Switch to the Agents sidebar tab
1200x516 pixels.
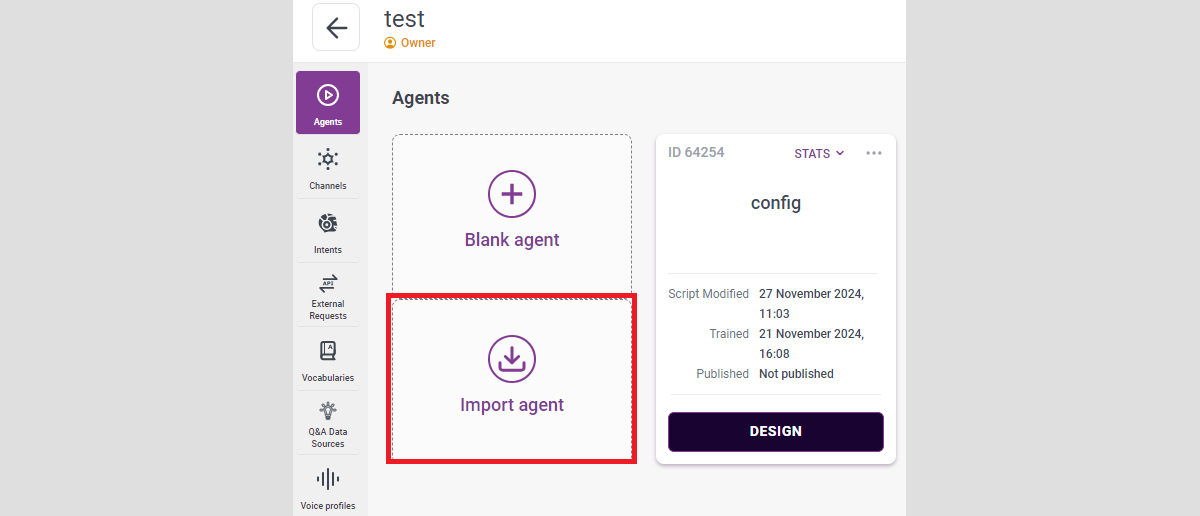327,102
